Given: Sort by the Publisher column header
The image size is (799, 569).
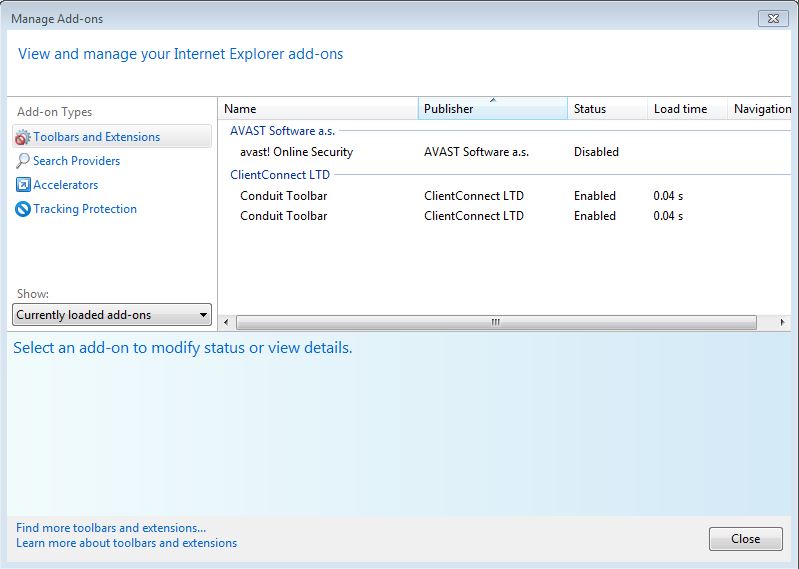Looking at the screenshot, I should tap(493, 109).
